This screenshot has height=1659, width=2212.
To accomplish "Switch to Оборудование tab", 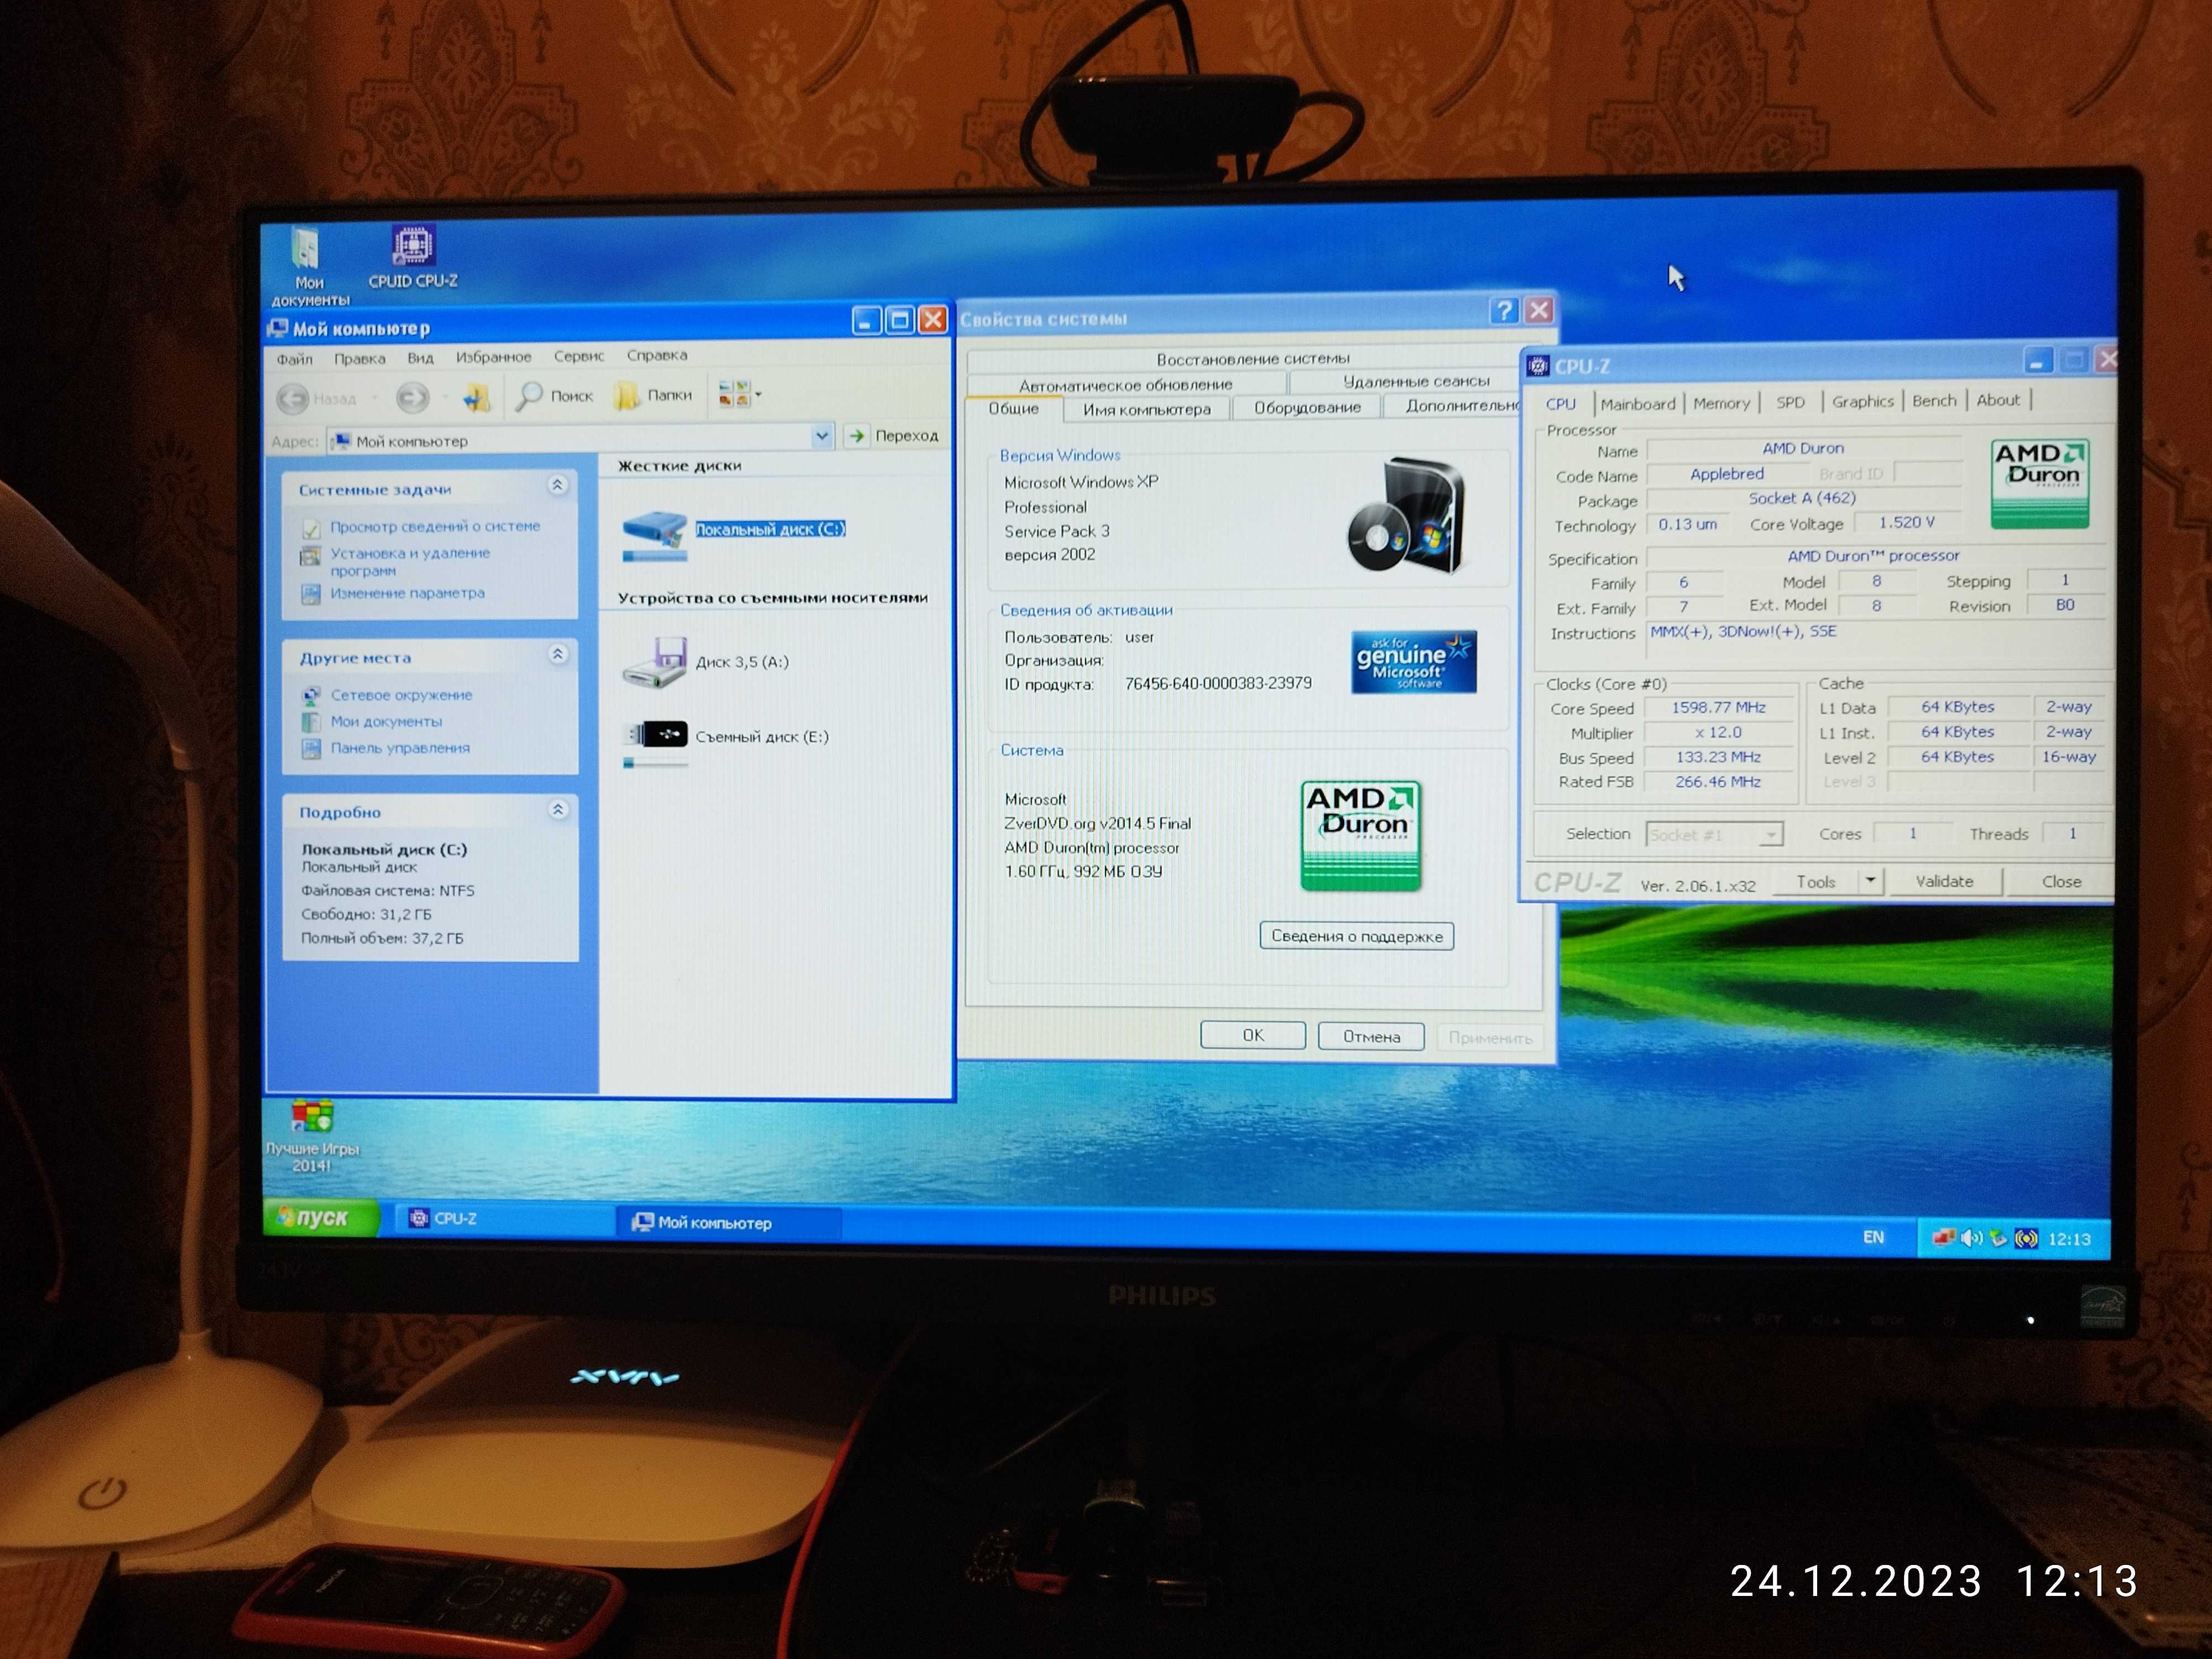I will [1307, 407].
